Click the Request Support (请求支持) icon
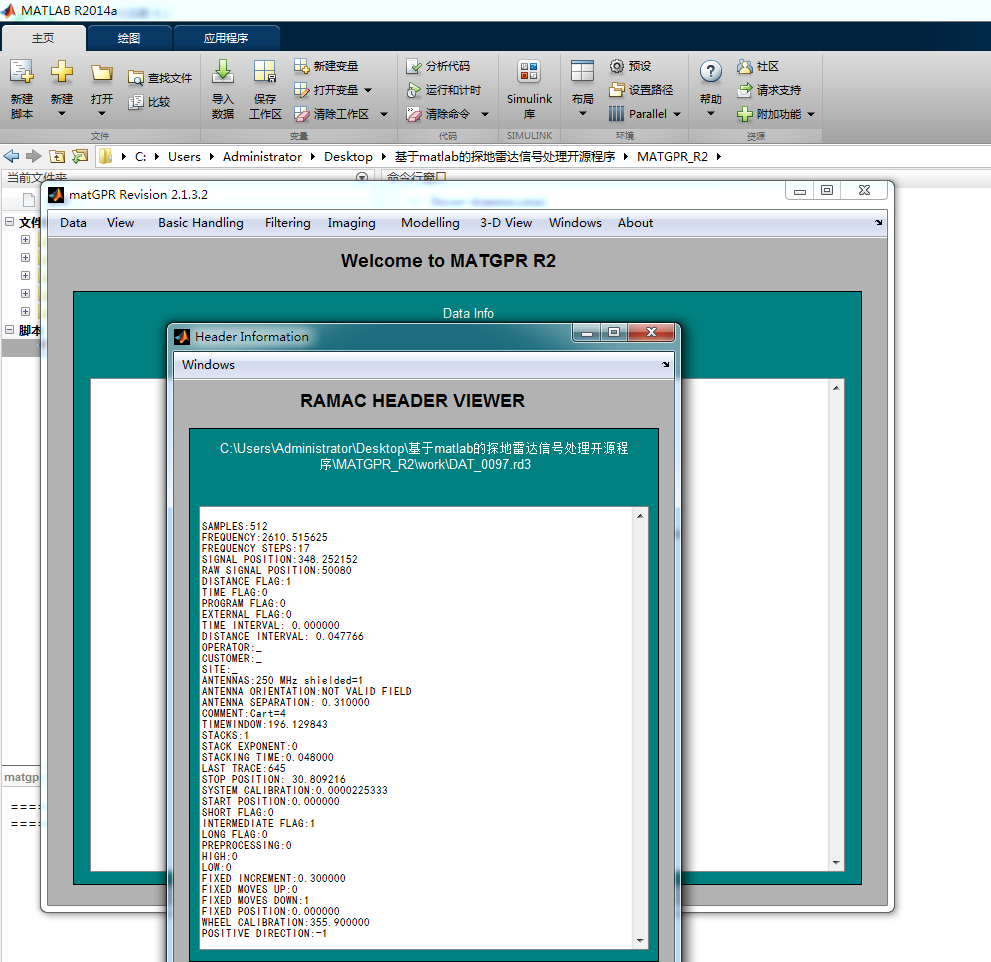The height and width of the screenshot is (962, 991). pyautogui.click(x=745, y=90)
